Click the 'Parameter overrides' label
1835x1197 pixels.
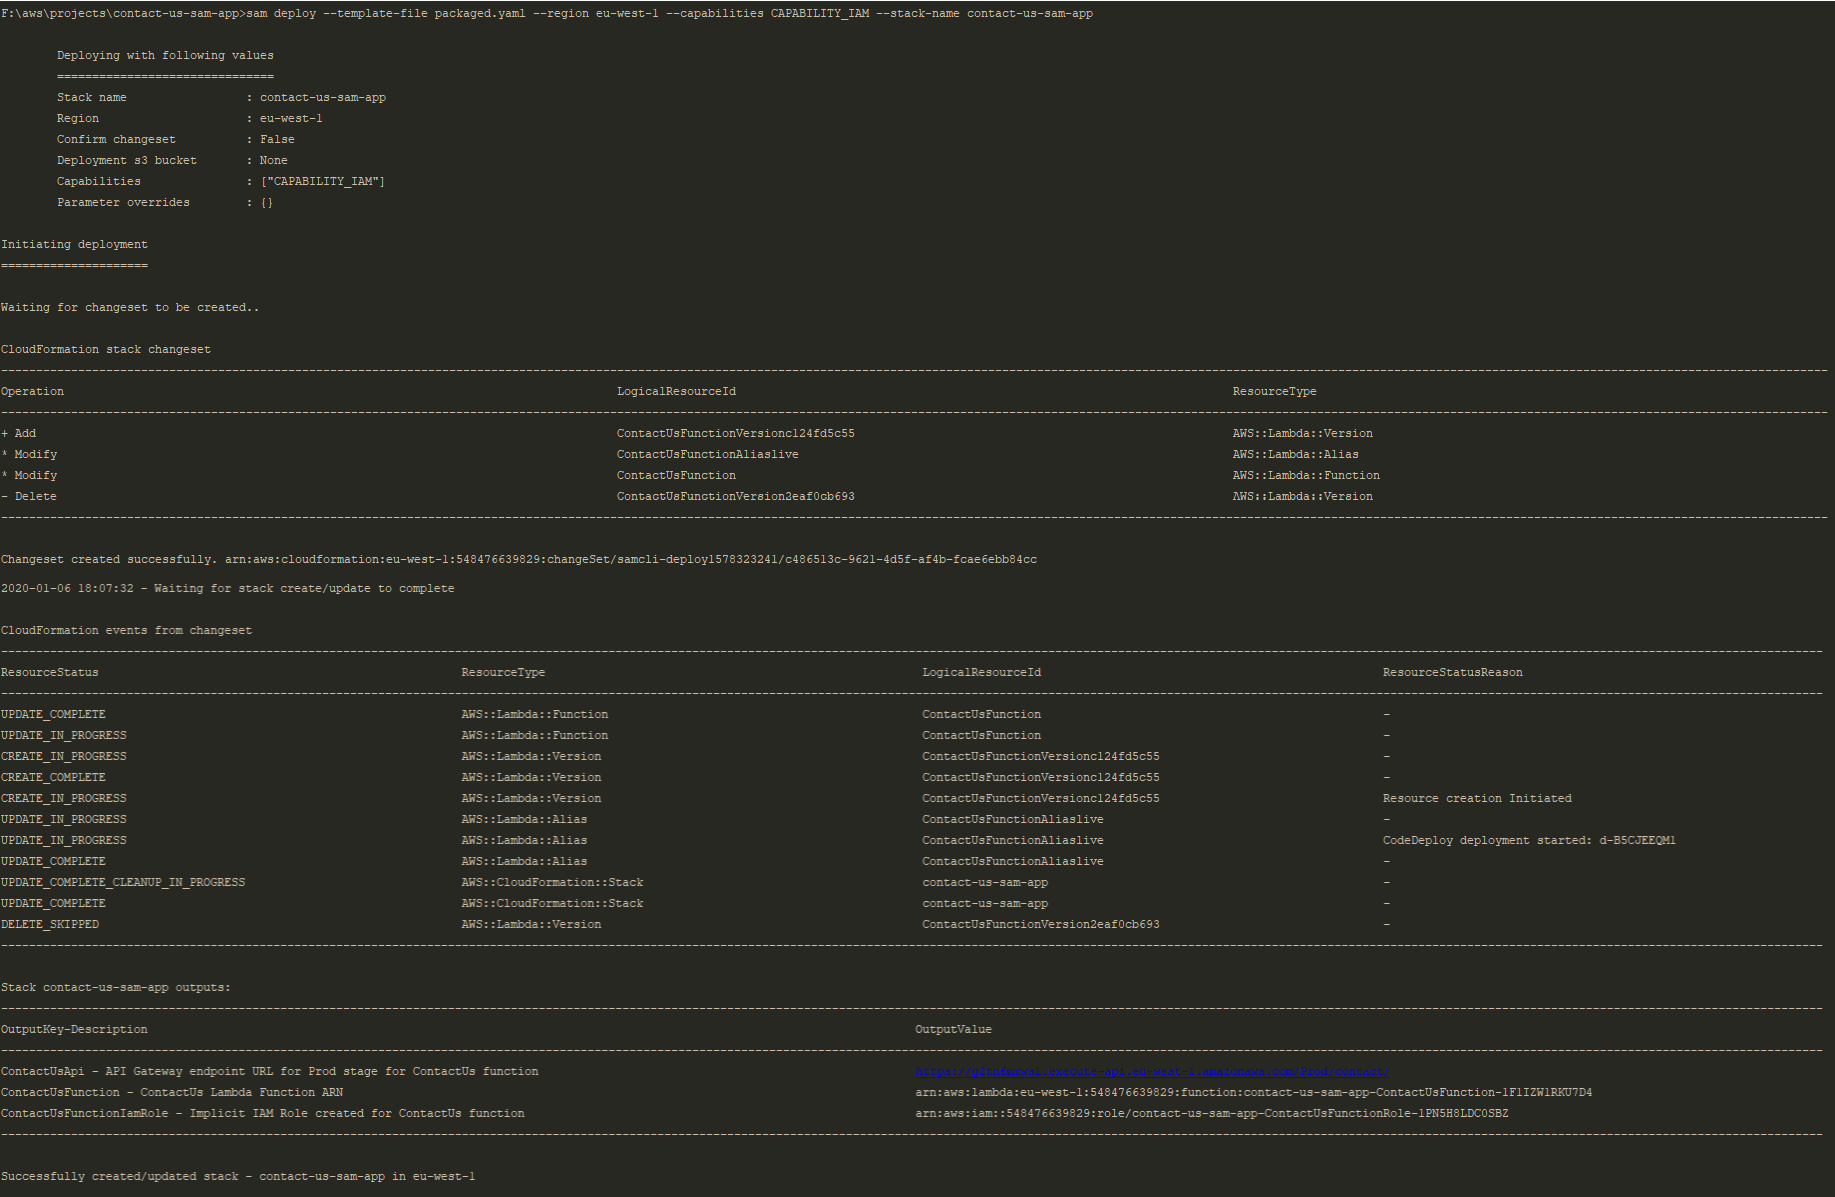click(x=123, y=203)
